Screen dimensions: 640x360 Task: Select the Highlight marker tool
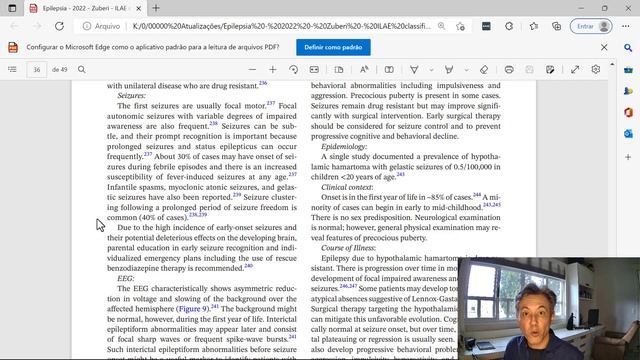point(449,70)
